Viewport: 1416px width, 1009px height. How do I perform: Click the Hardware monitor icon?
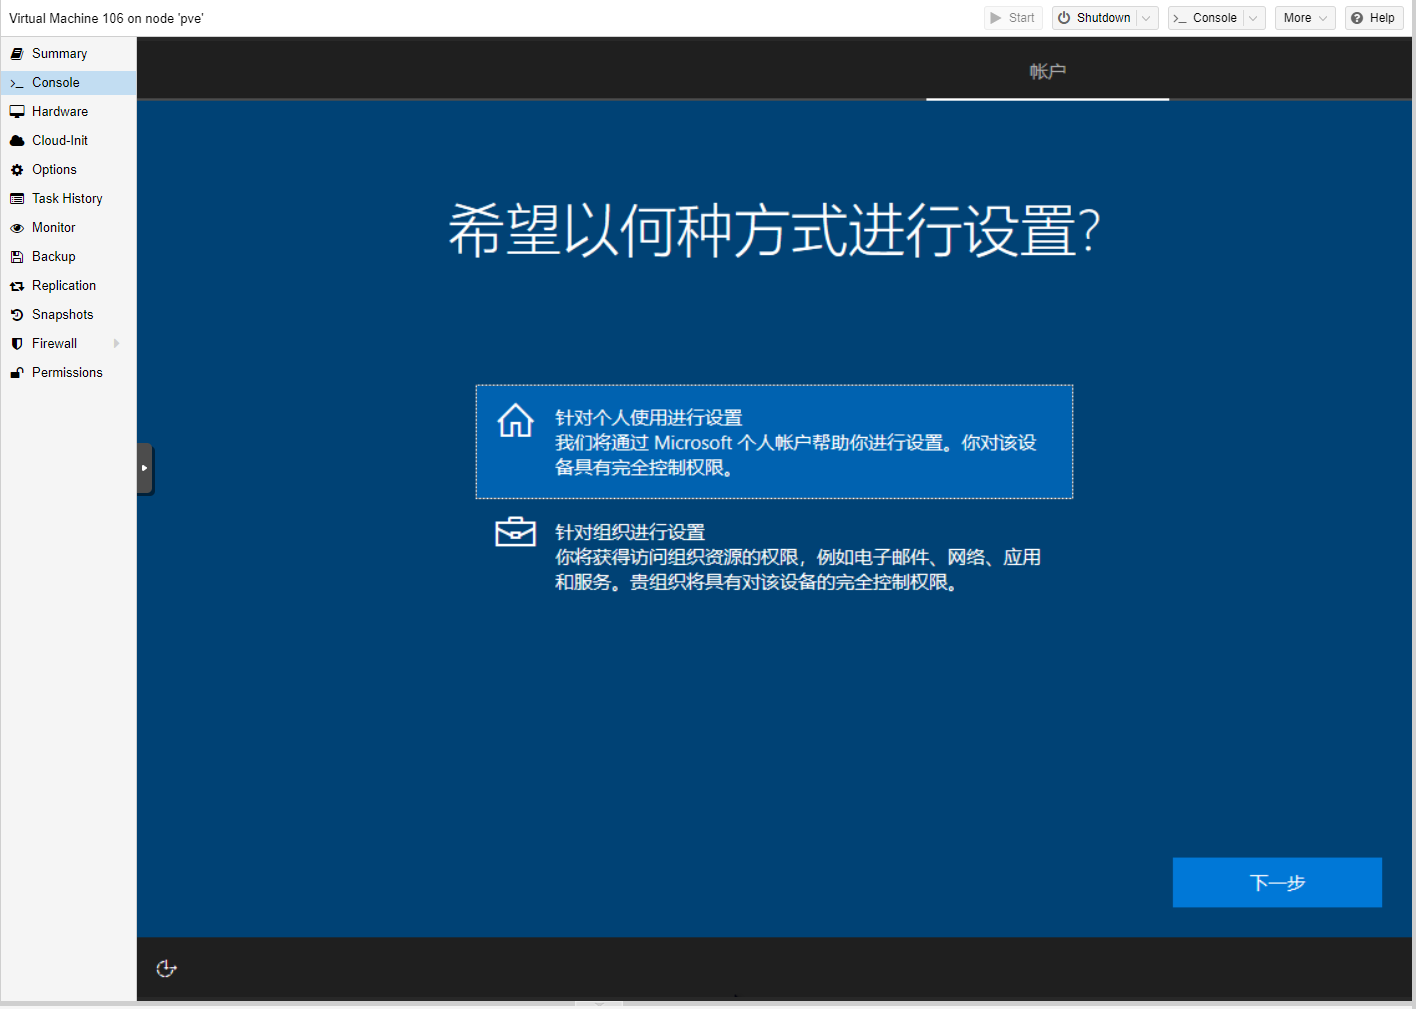(x=17, y=112)
